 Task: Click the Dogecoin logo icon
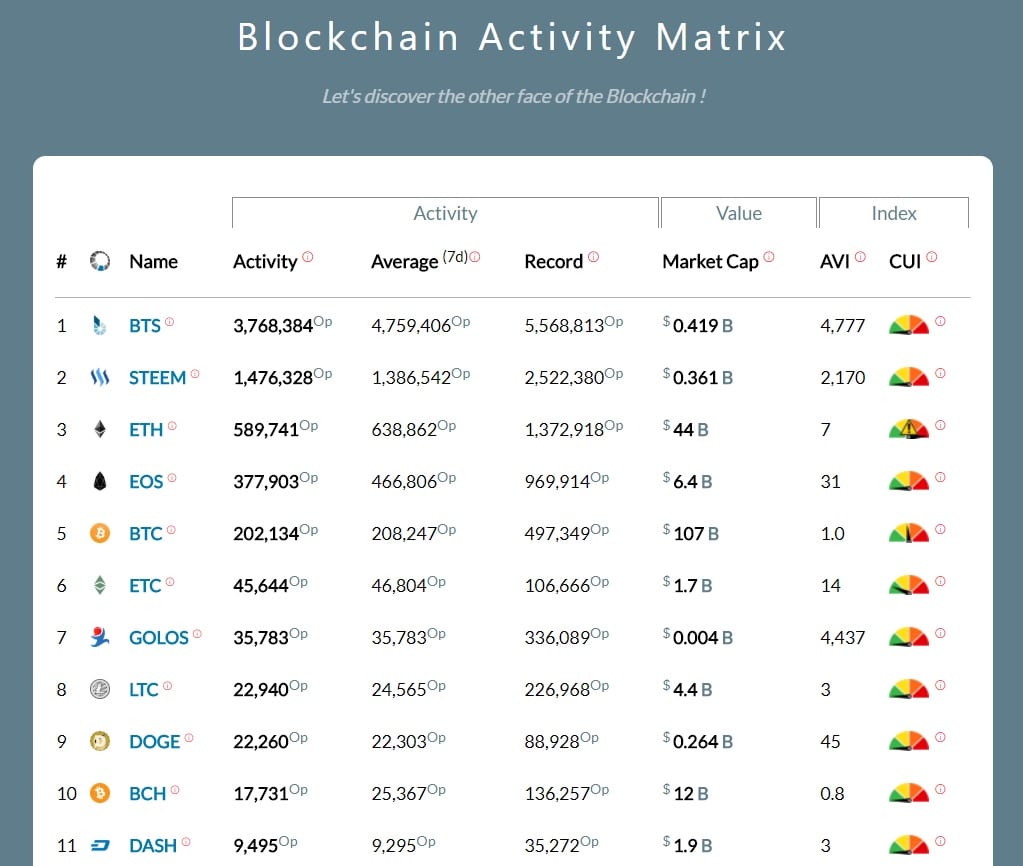tap(98, 741)
